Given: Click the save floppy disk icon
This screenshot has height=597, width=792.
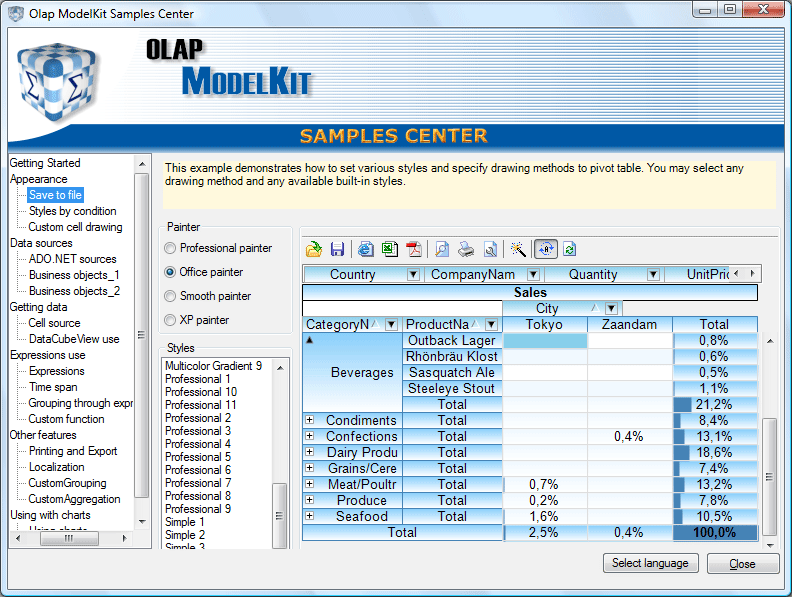Looking at the screenshot, I should [x=337, y=249].
